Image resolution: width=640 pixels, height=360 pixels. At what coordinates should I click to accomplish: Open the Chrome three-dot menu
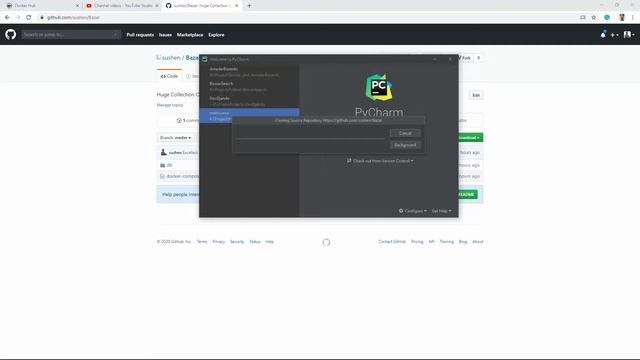pos(633,18)
